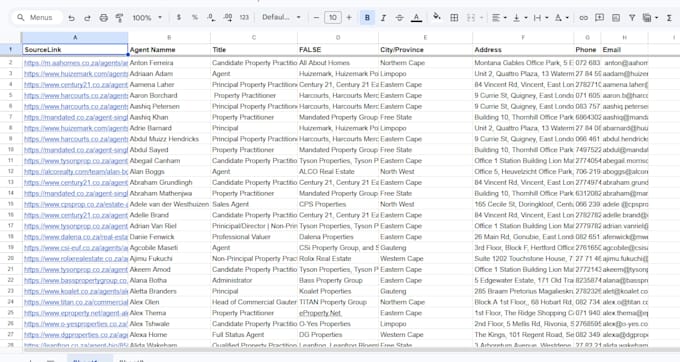Select the Head of Commercial Gauteng cell
680x362 pixels.
tap(254, 302)
